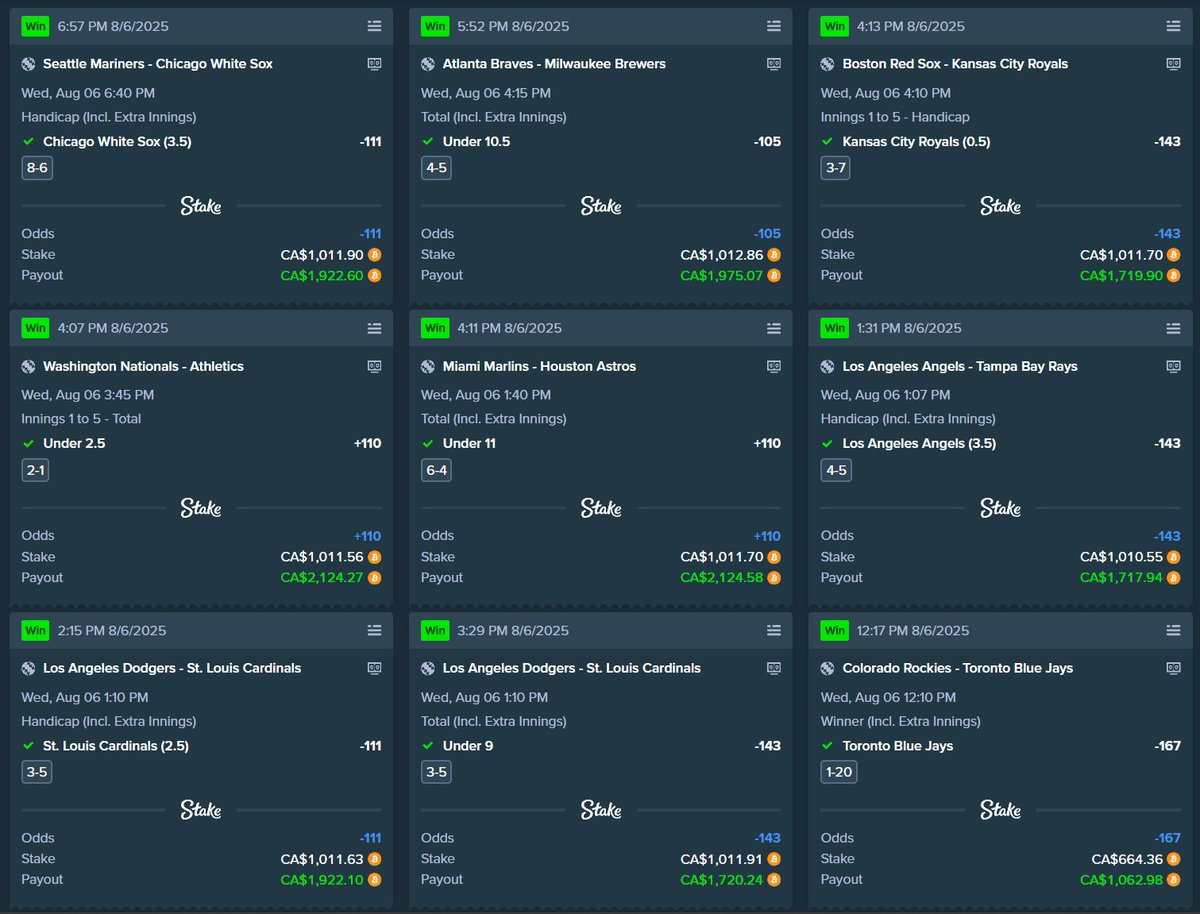Click the 6-4 score box
The image size is (1200, 914).
coord(437,470)
